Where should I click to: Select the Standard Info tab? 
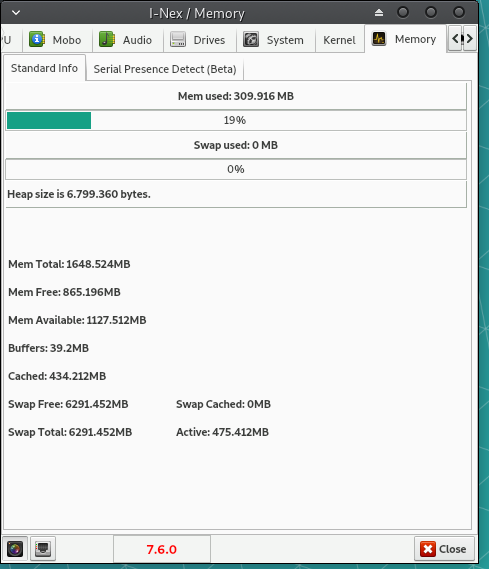click(x=45, y=68)
